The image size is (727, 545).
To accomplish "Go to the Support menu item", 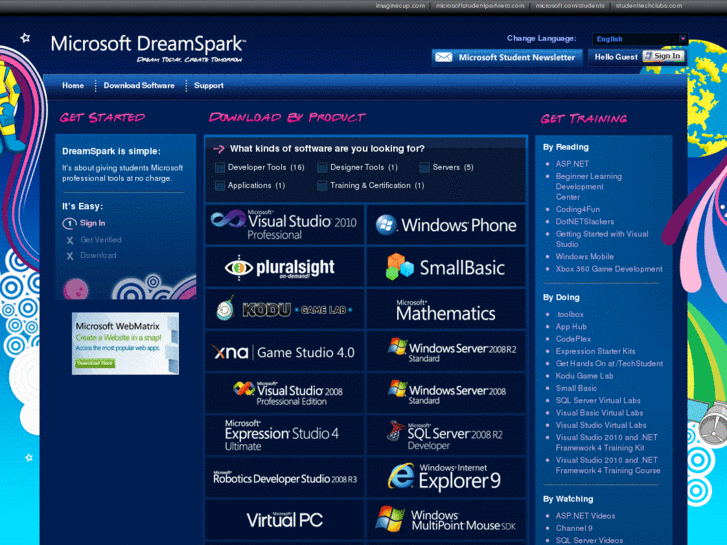I will (x=209, y=86).
